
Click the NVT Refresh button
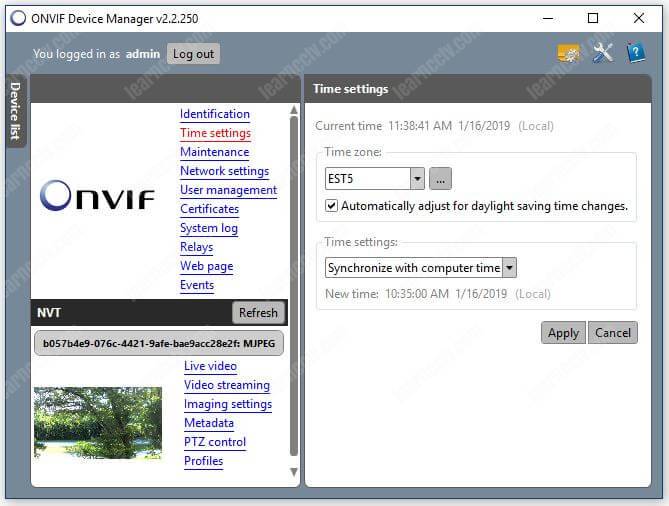(x=258, y=312)
